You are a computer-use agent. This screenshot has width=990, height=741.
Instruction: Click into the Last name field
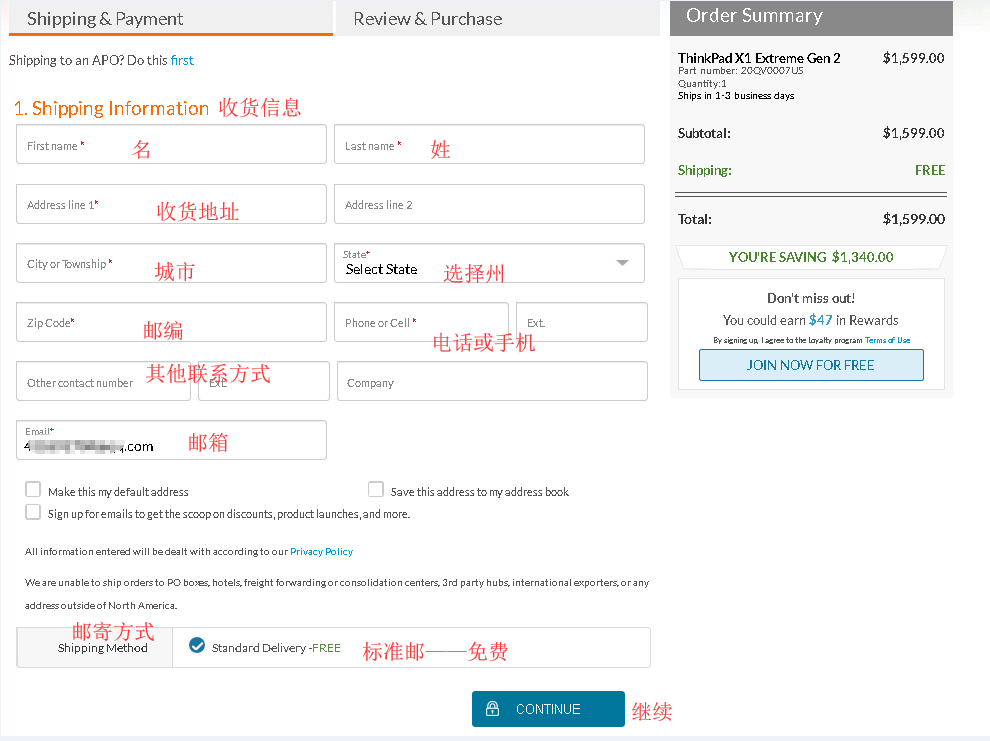pyautogui.click(x=488, y=145)
